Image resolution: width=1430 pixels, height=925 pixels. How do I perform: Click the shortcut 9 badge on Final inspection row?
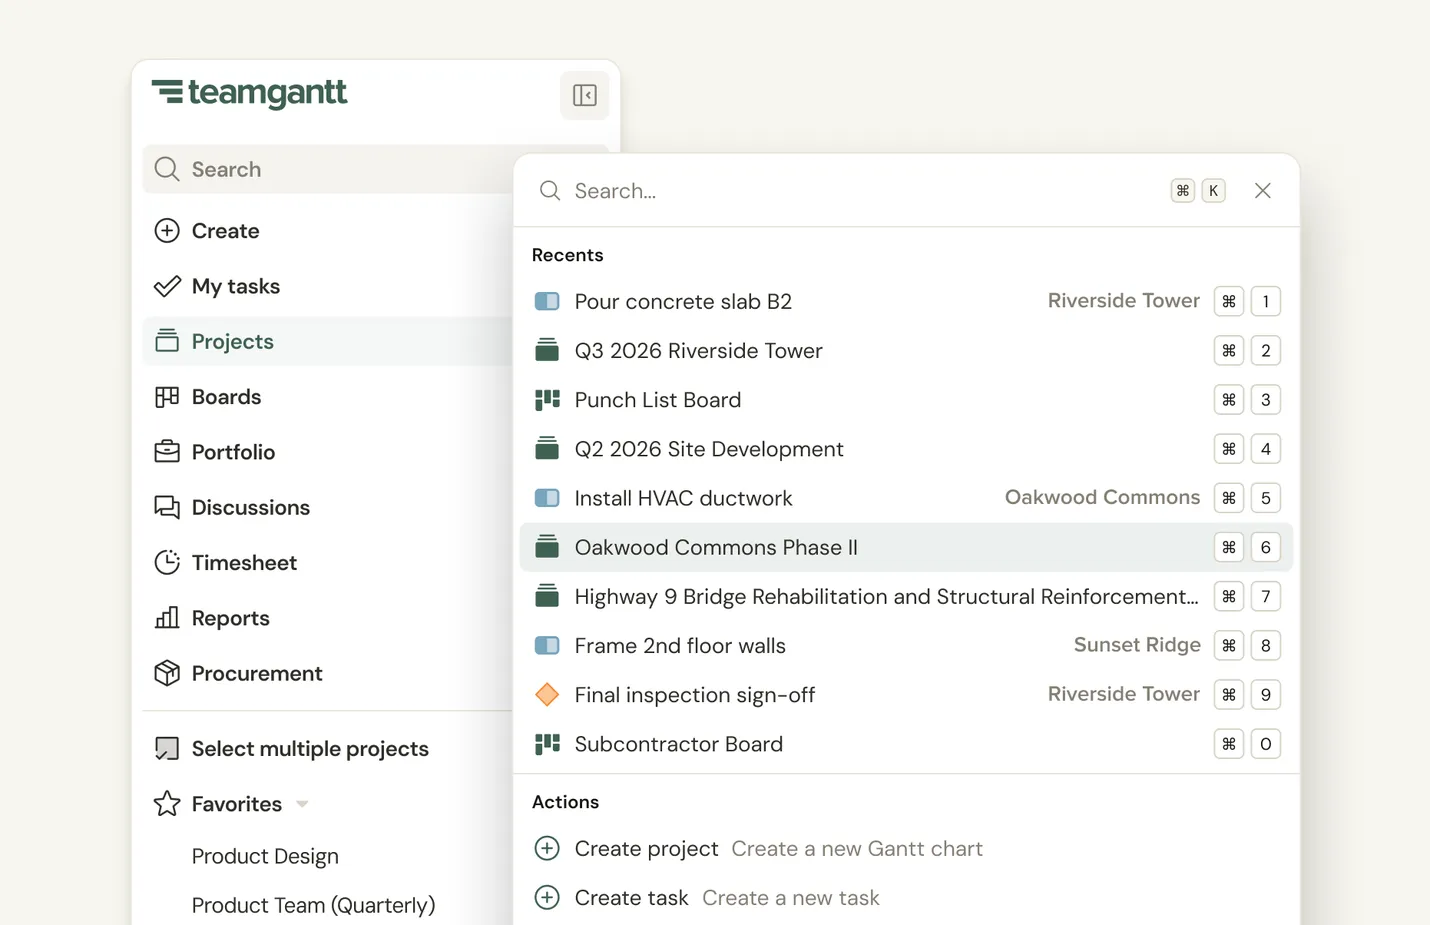coord(1265,694)
